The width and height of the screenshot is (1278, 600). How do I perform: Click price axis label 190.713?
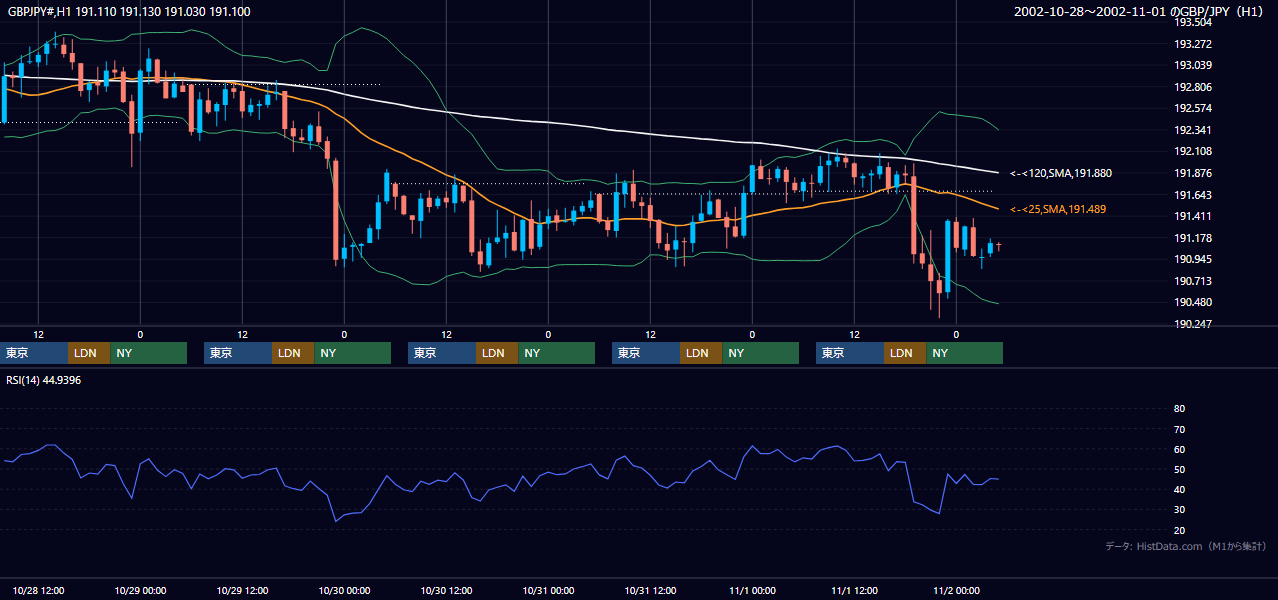[x=1193, y=281]
